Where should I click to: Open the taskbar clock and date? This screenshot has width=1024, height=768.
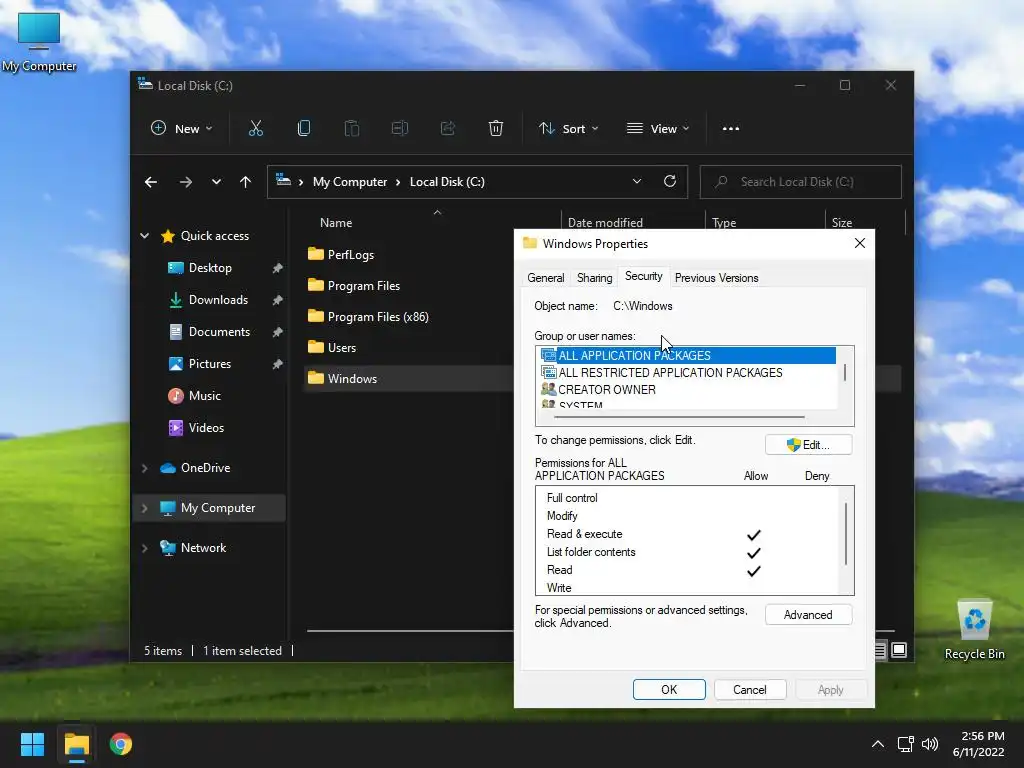click(x=978, y=744)
